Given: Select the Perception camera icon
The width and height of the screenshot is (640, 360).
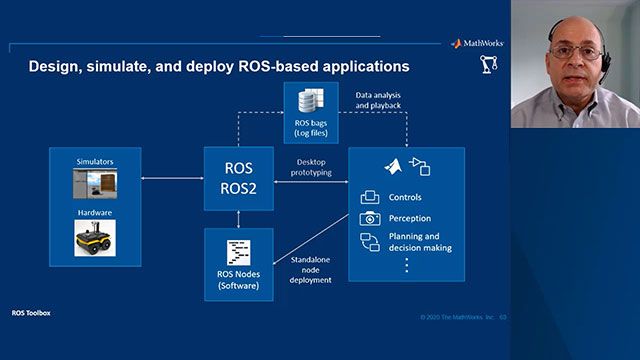Looking at the screenshot, I should click(x=370, y=218).
